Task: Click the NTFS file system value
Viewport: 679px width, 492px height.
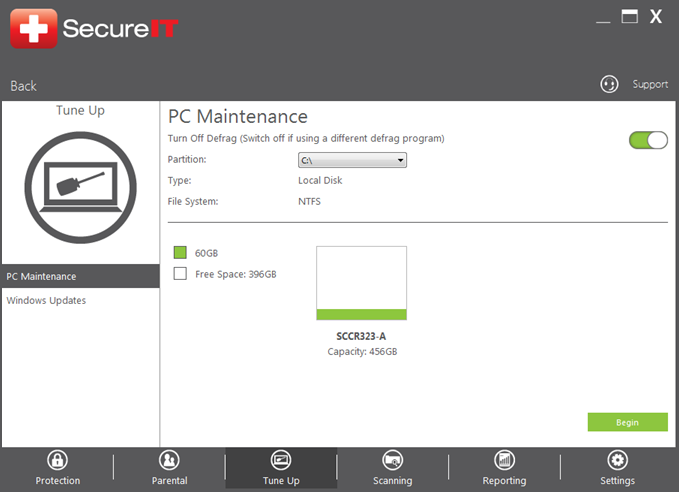Action: [309, 201]
